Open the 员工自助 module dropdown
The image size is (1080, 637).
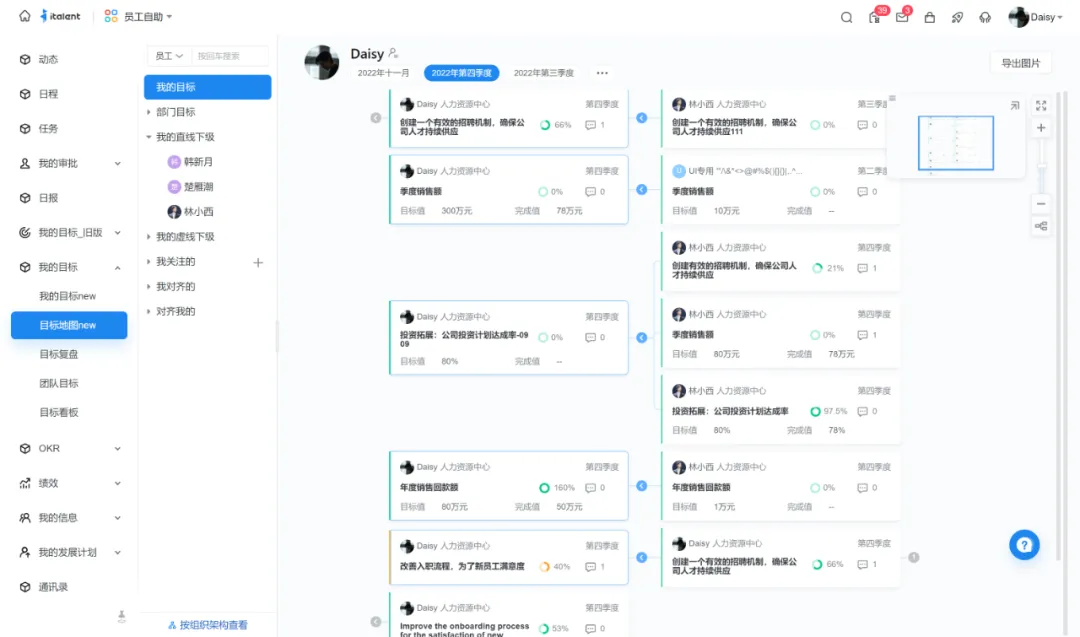click(x=146, y=17)
